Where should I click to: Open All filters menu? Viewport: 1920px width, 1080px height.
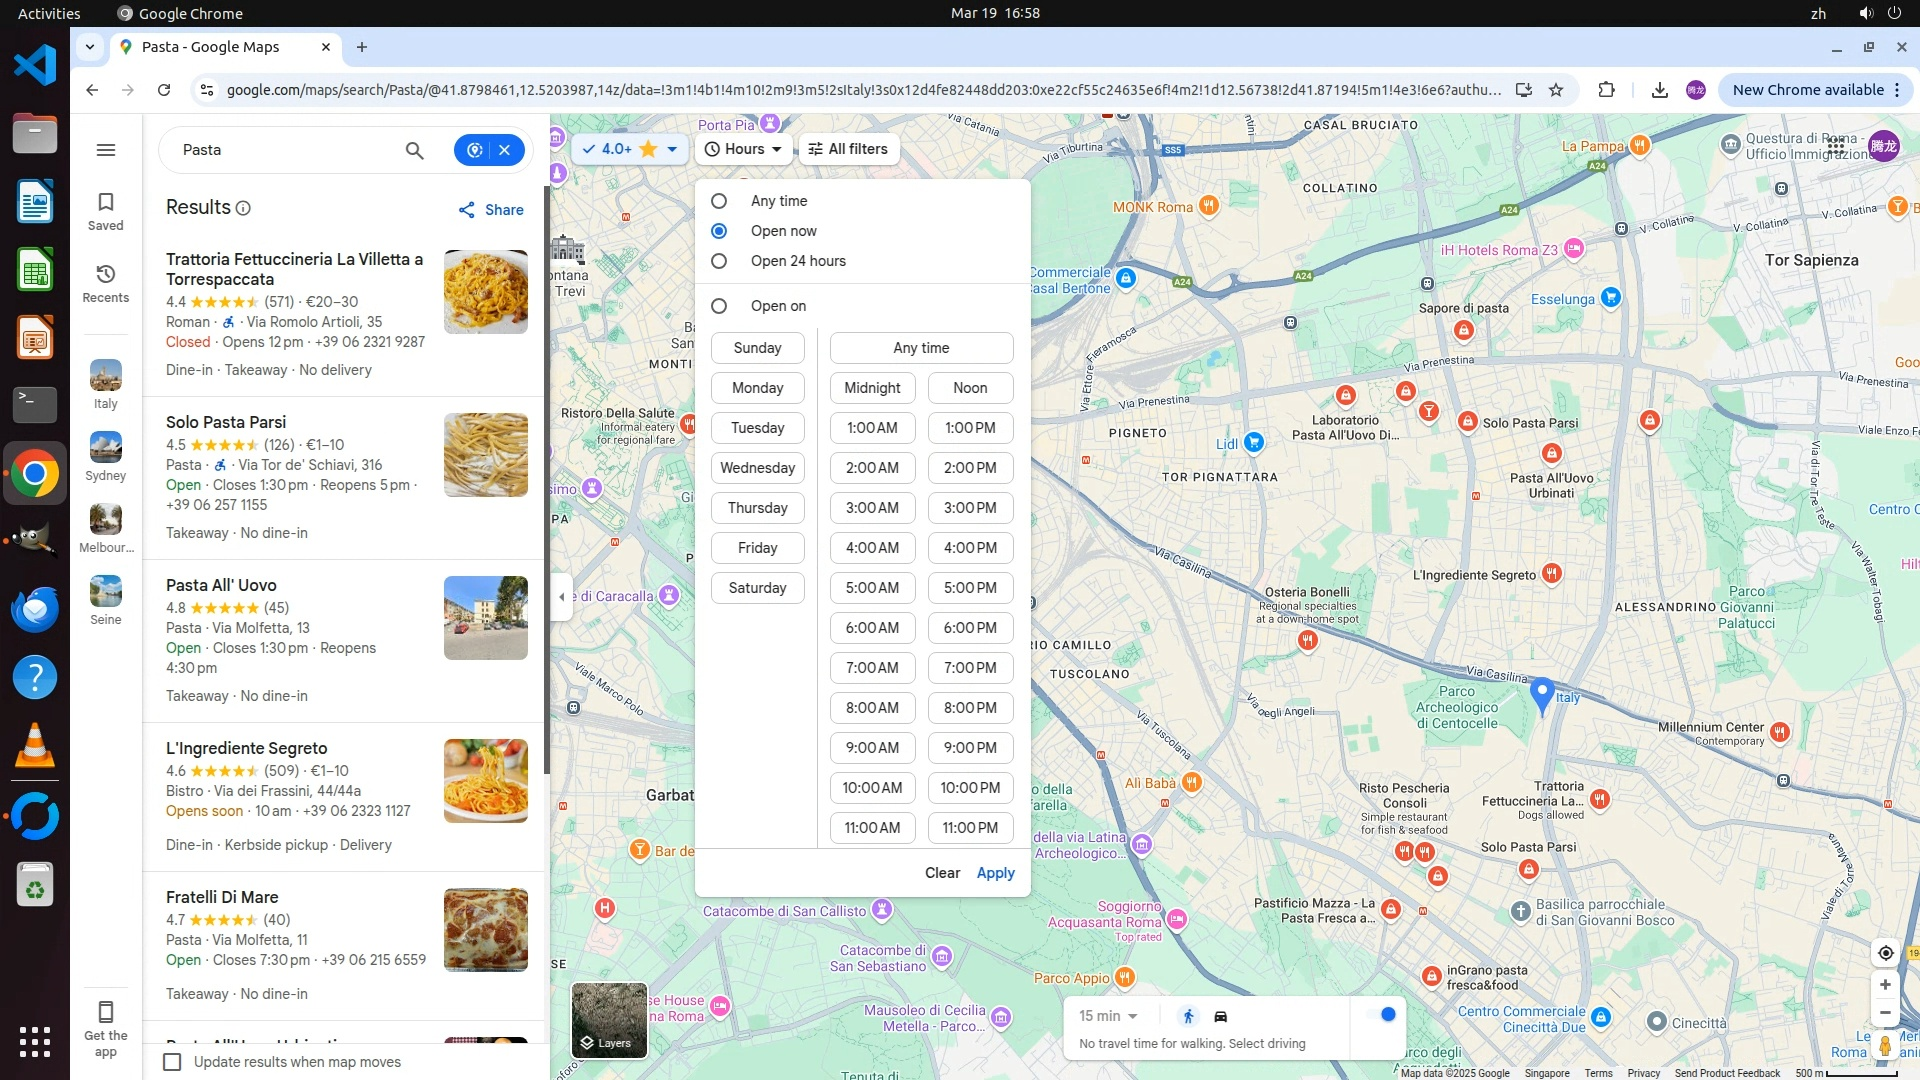pos(848,149)
